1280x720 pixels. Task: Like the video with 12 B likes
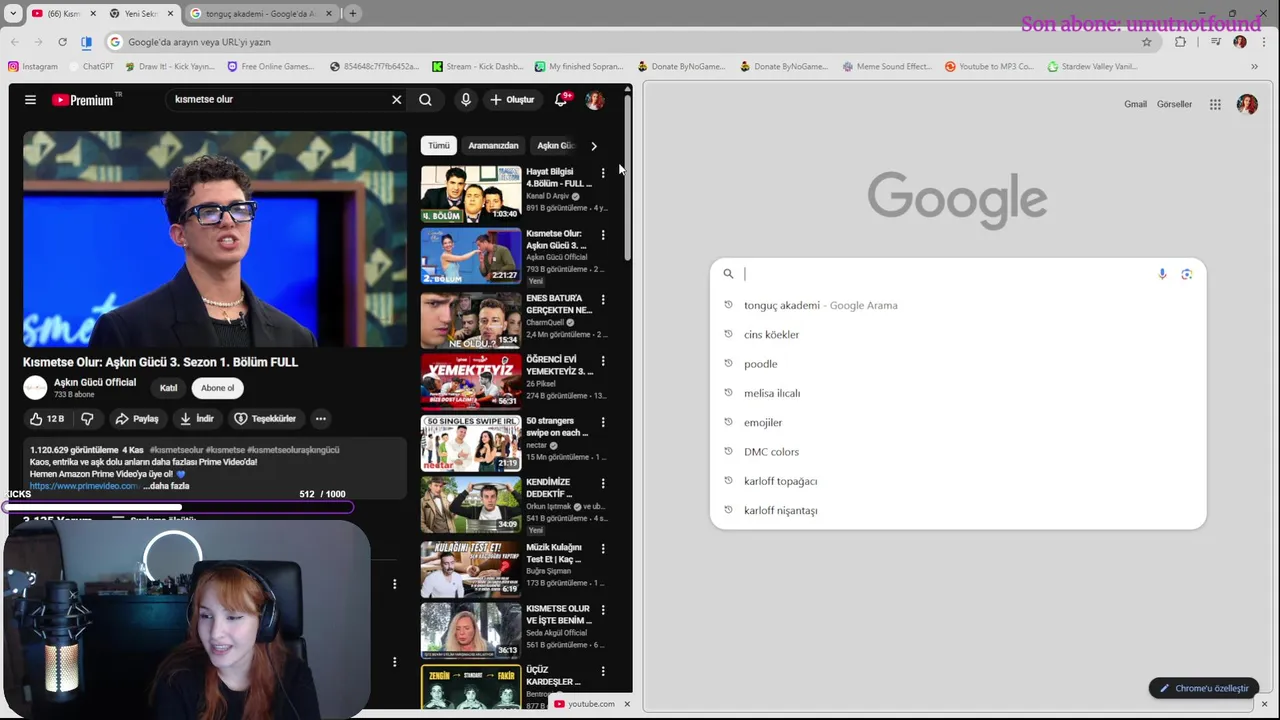coord(46,419)
